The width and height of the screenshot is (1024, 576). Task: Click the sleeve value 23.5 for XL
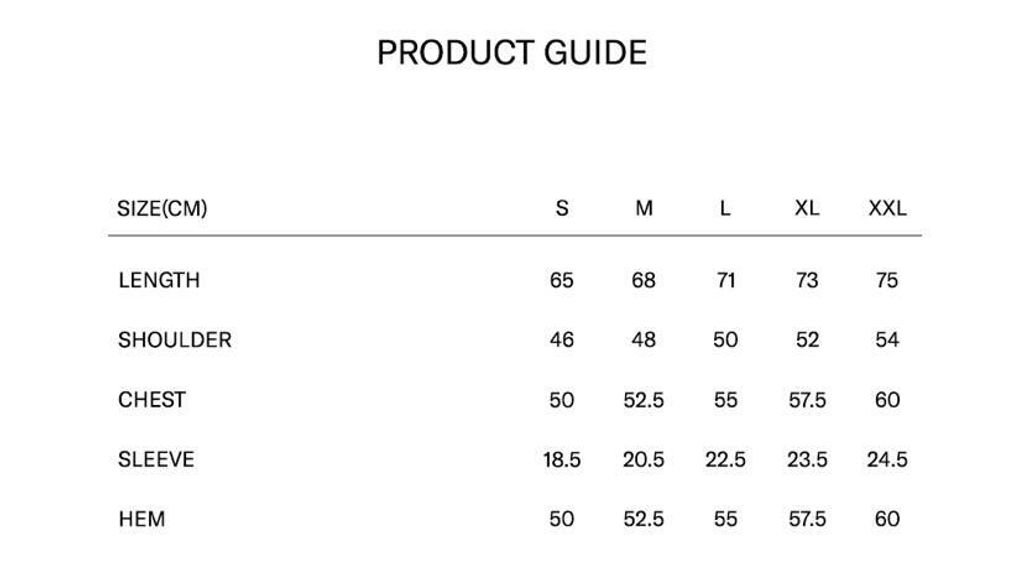pos(807,460)
